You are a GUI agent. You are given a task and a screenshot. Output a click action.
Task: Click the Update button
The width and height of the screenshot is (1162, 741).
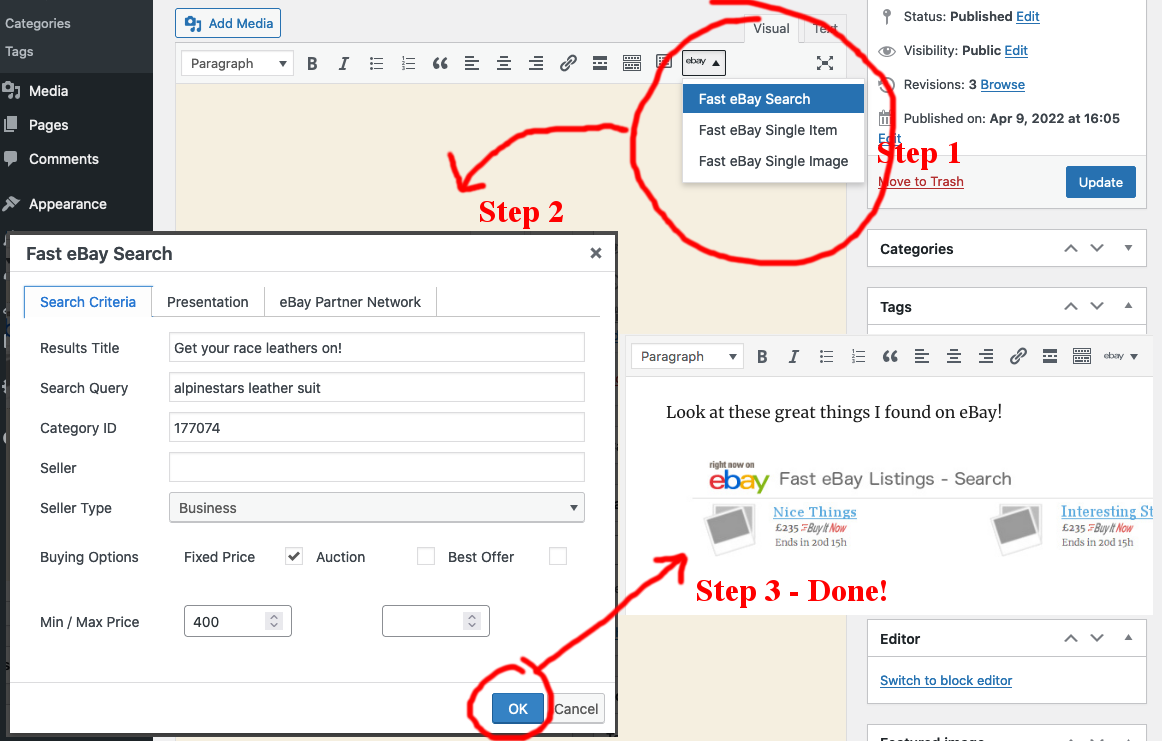click(1100, 182)
